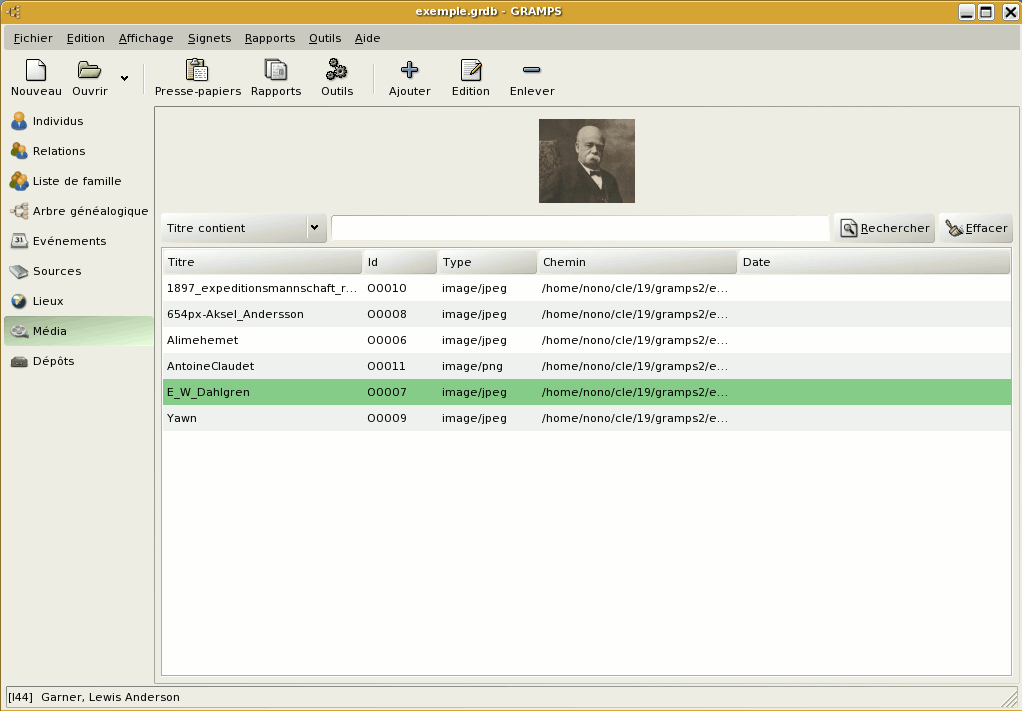Select the Média view
1022x711 pixels.
pyautogui.click(x=79, y=331)
